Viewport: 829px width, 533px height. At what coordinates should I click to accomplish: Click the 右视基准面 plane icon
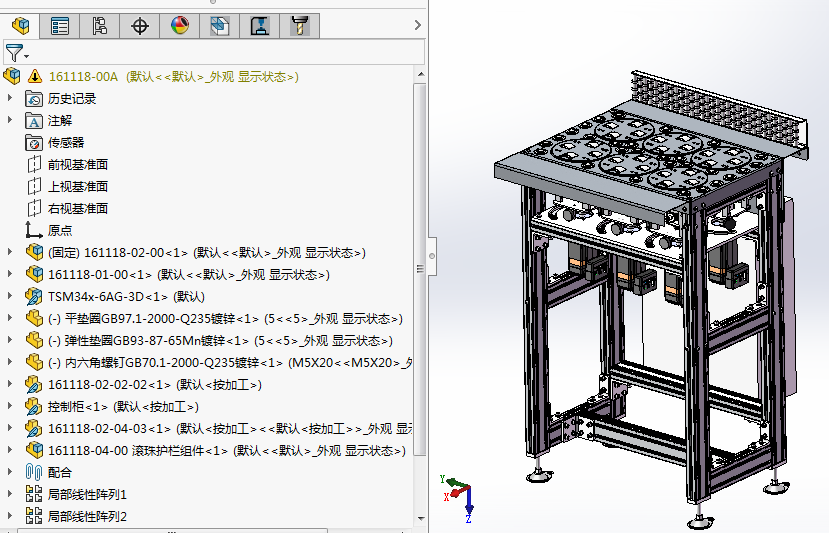(34, 208)
